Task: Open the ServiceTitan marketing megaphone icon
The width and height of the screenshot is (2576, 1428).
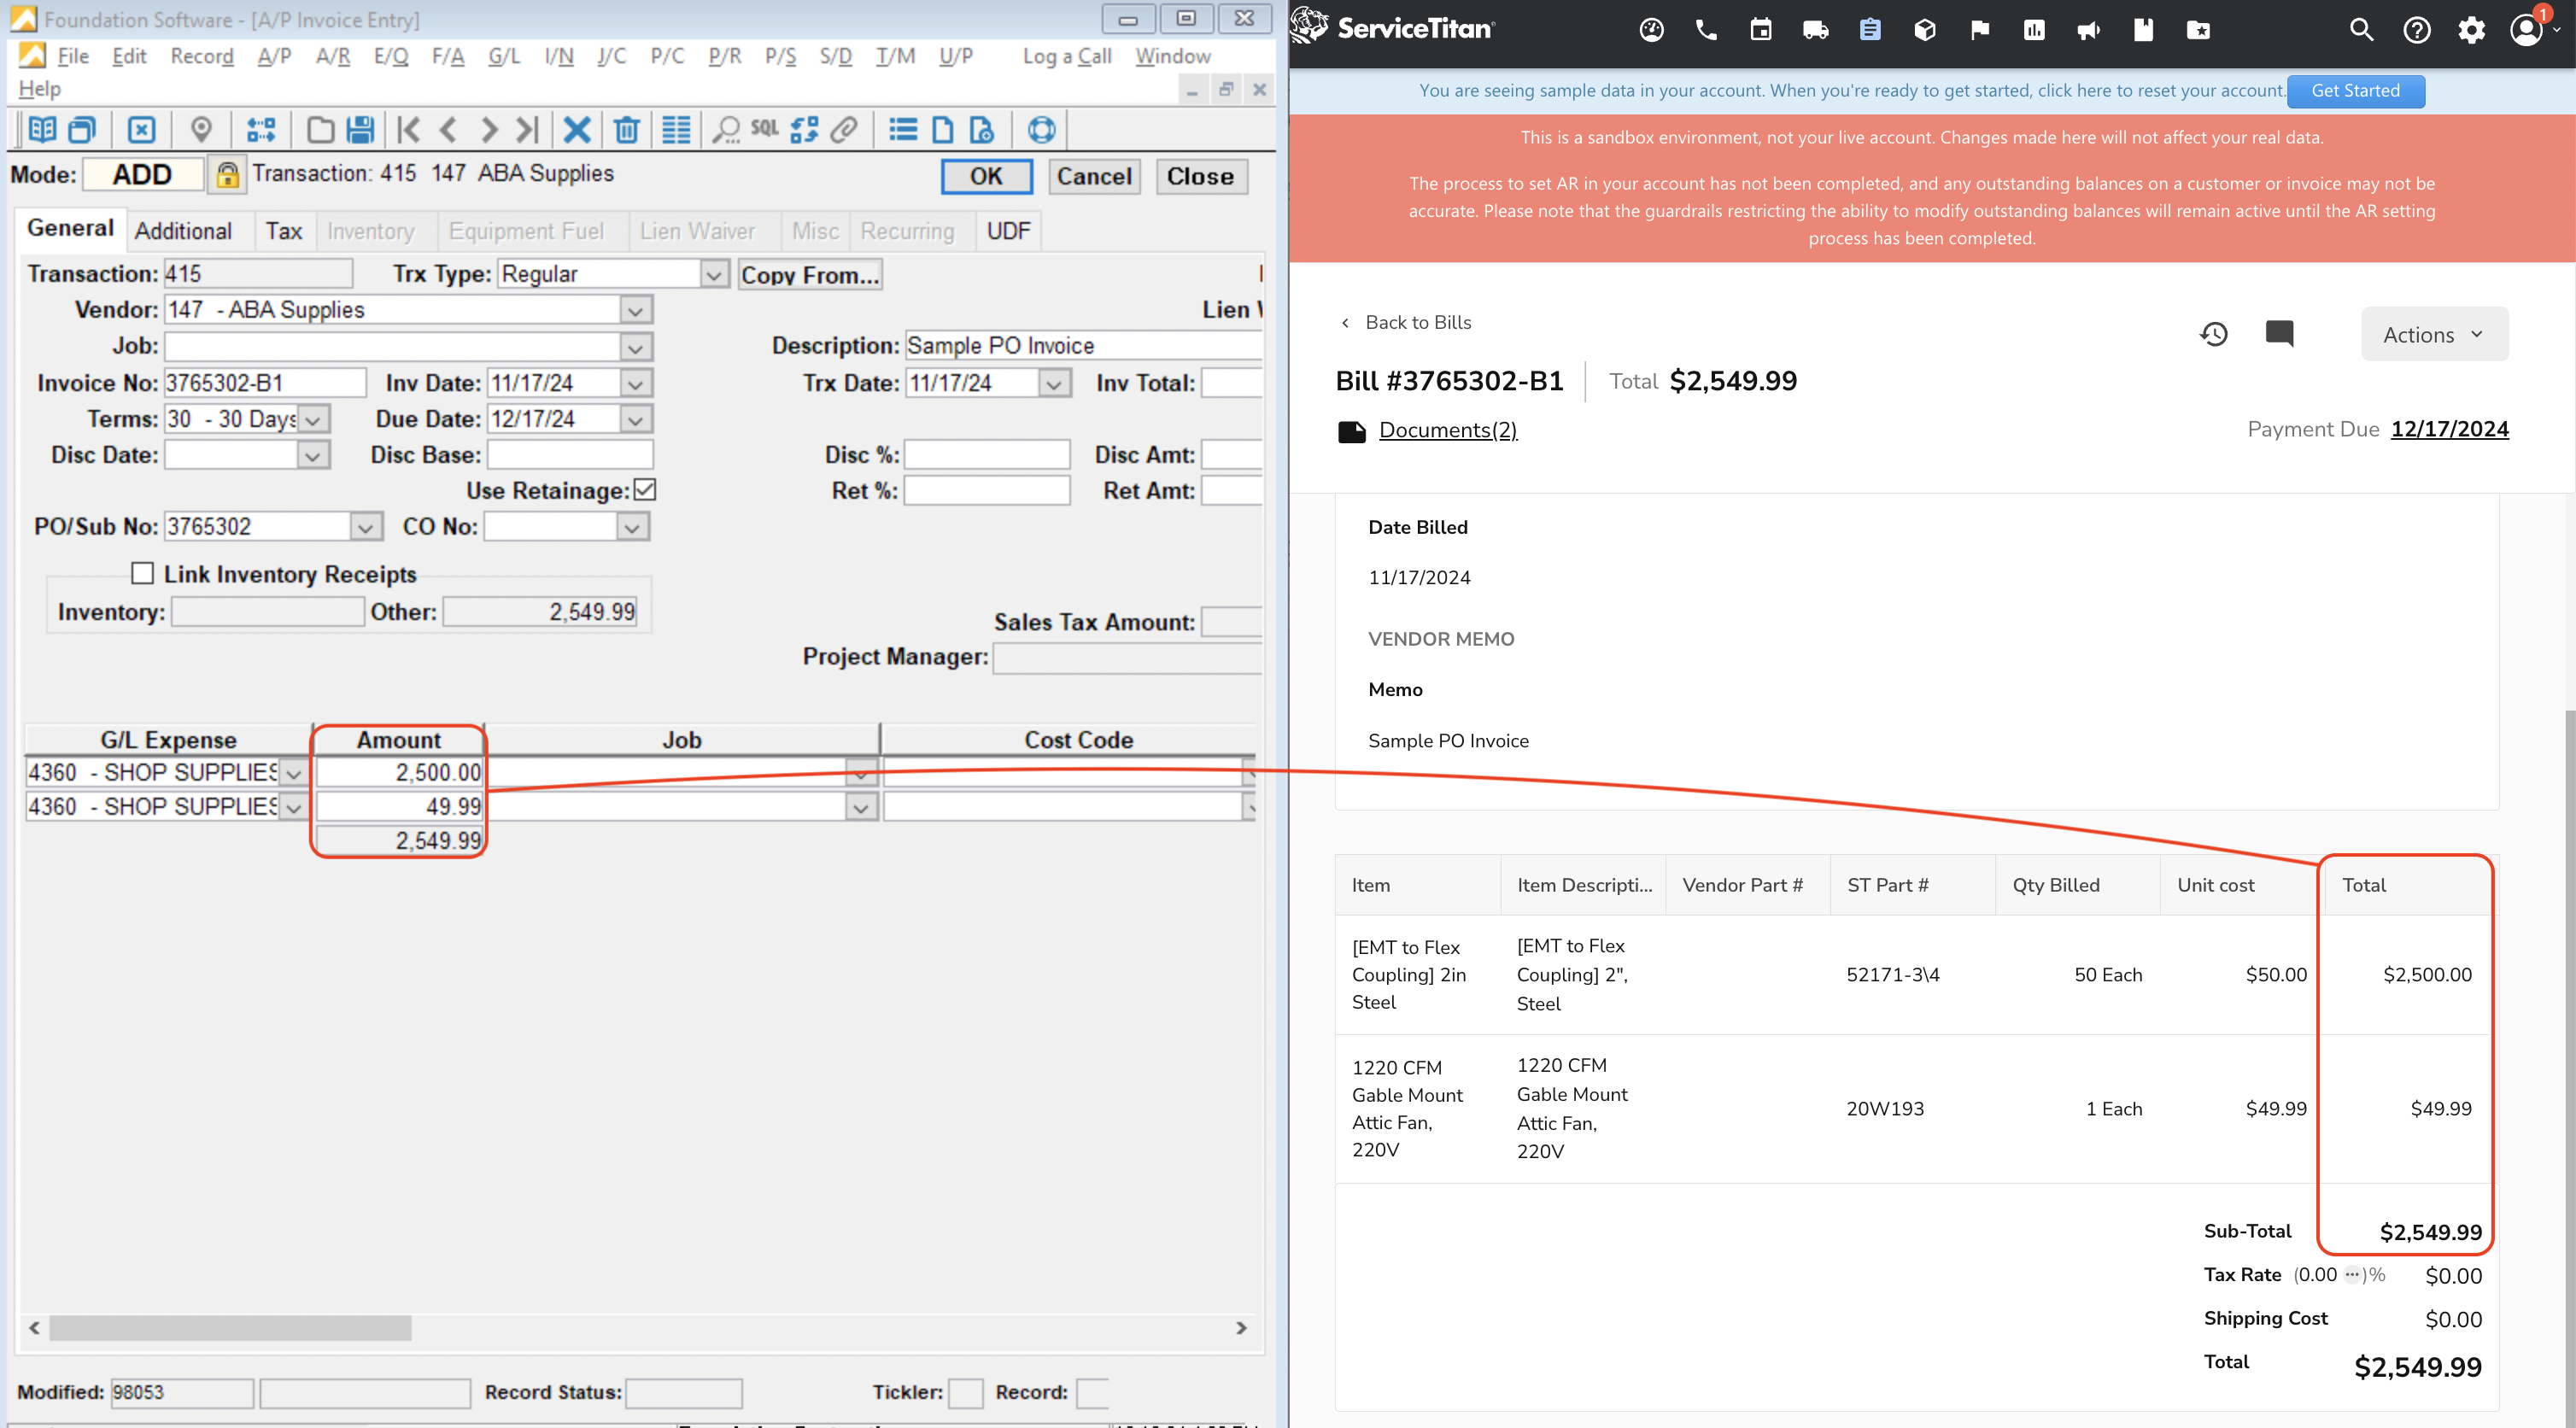Action: coord(2089,30)
